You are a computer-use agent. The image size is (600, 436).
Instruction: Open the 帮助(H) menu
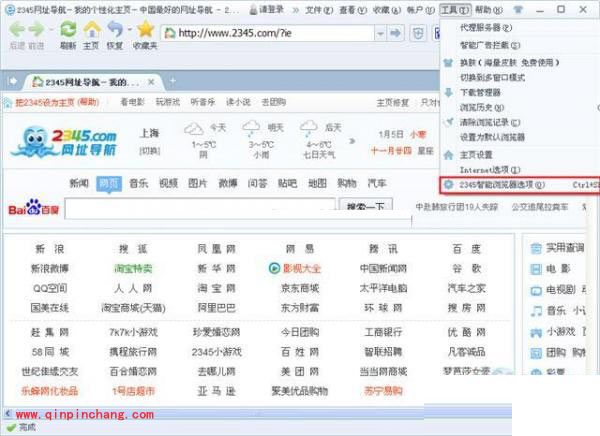[x=489, y=10]
